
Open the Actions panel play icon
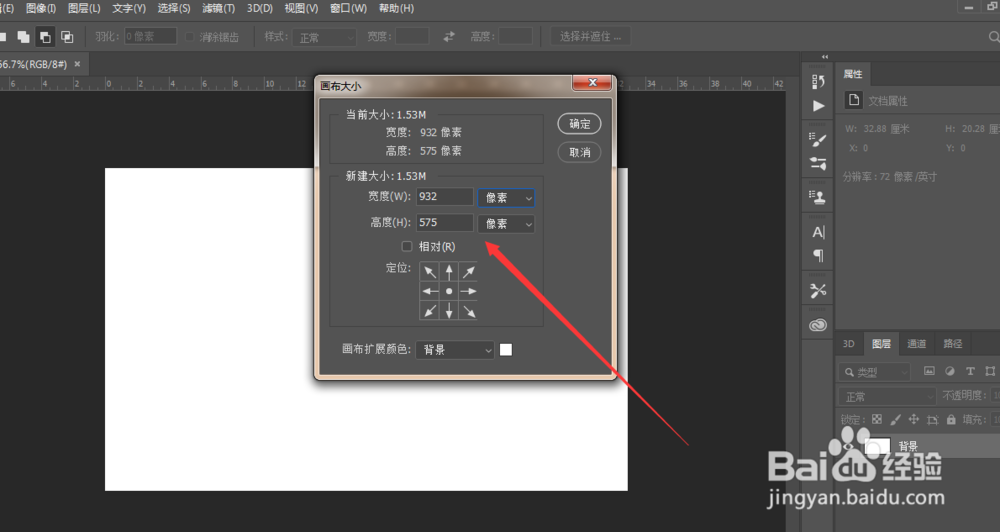point(818,106)
